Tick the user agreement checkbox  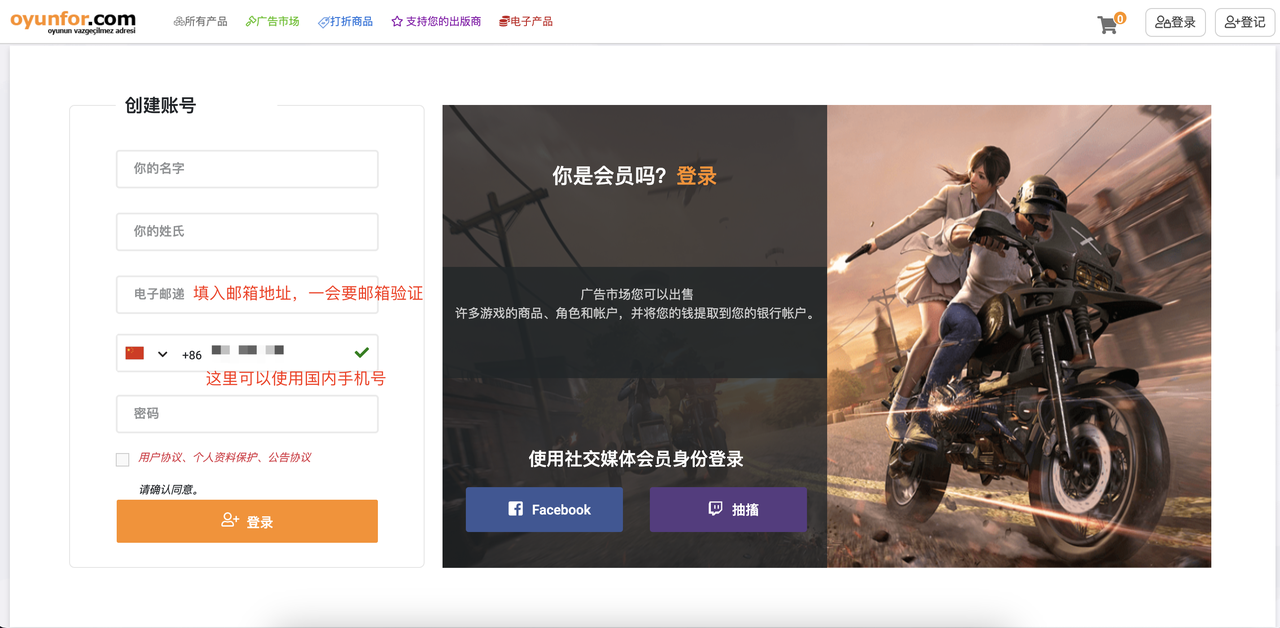[123, 460]
